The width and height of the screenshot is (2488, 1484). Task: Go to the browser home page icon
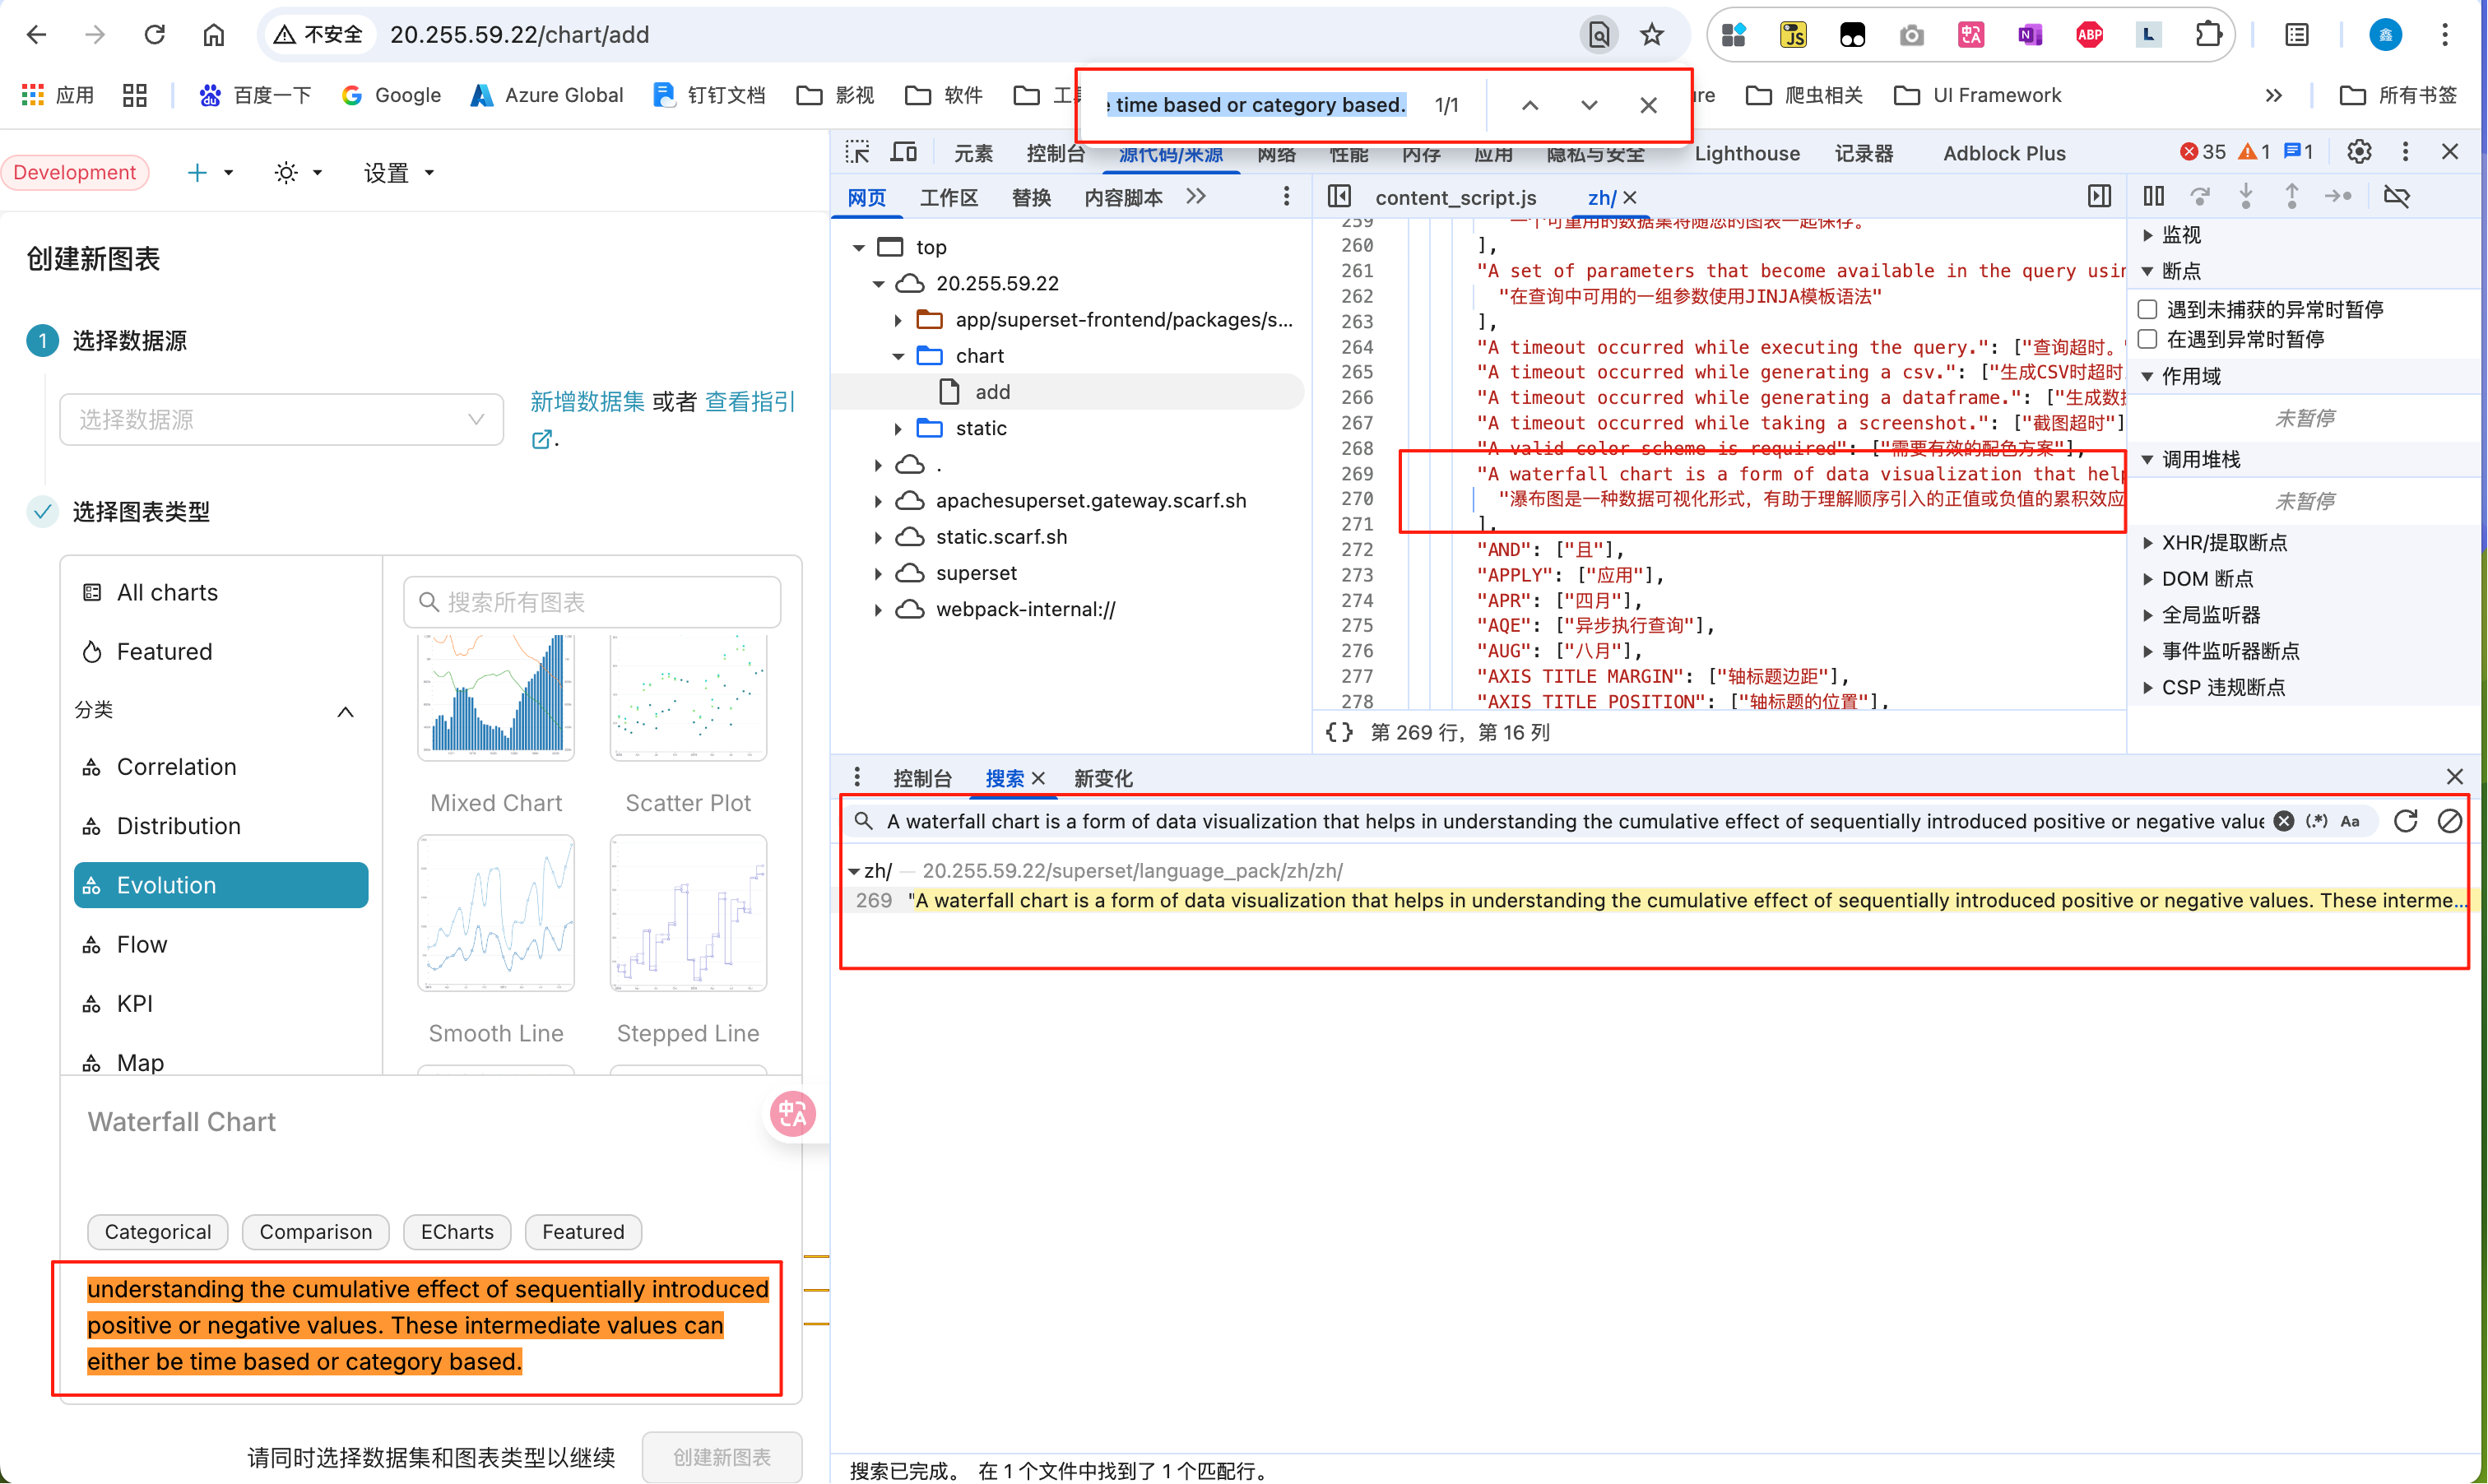tap(213, 35)
